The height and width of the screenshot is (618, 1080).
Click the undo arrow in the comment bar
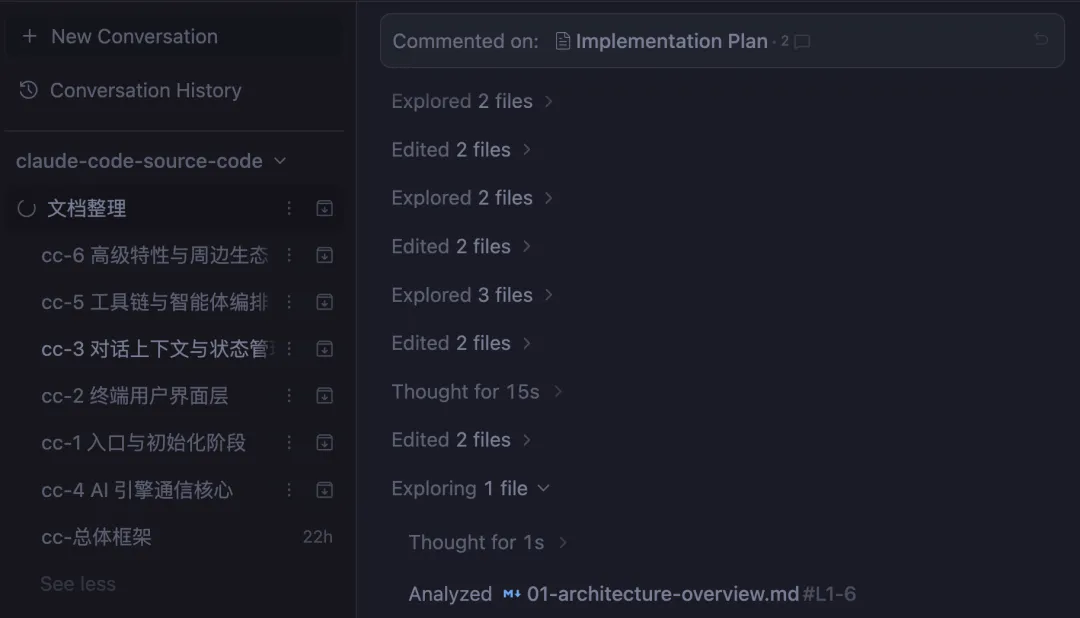click(1041, 40)
